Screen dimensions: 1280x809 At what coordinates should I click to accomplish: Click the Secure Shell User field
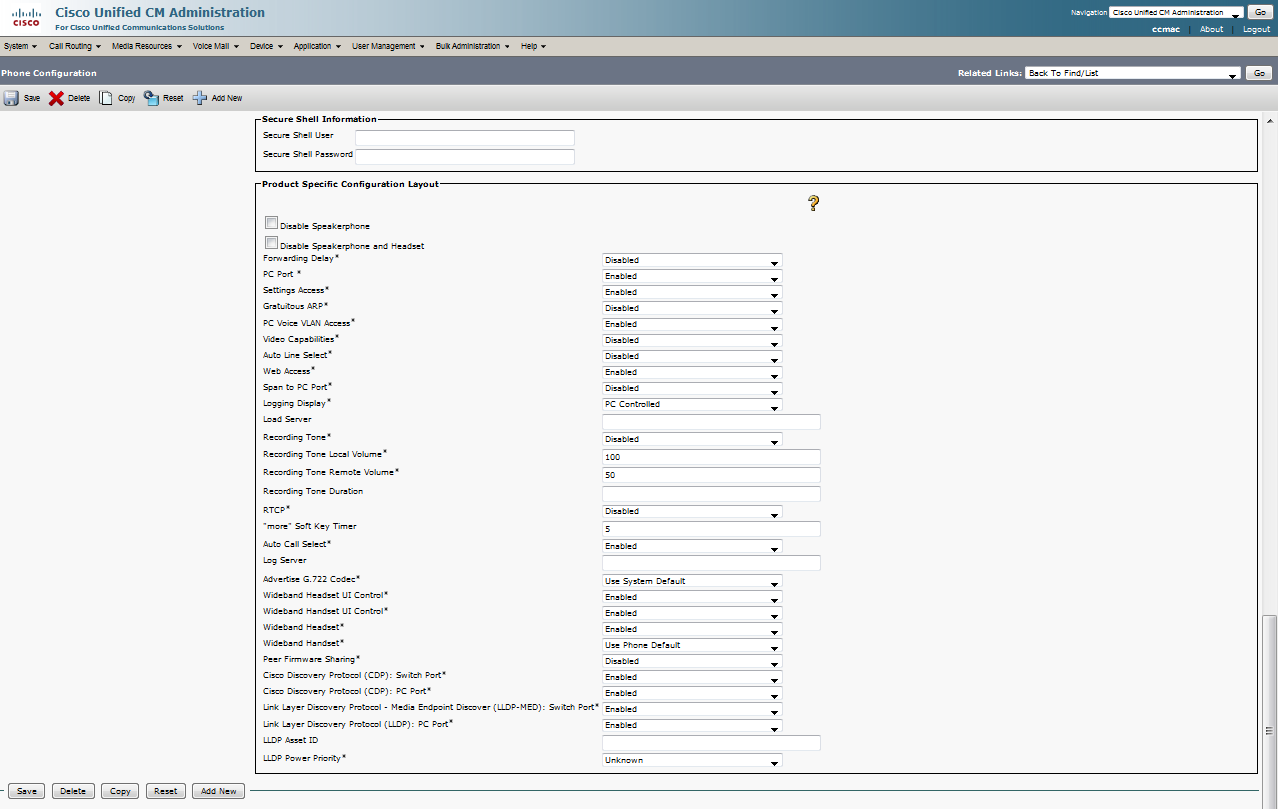465,138
